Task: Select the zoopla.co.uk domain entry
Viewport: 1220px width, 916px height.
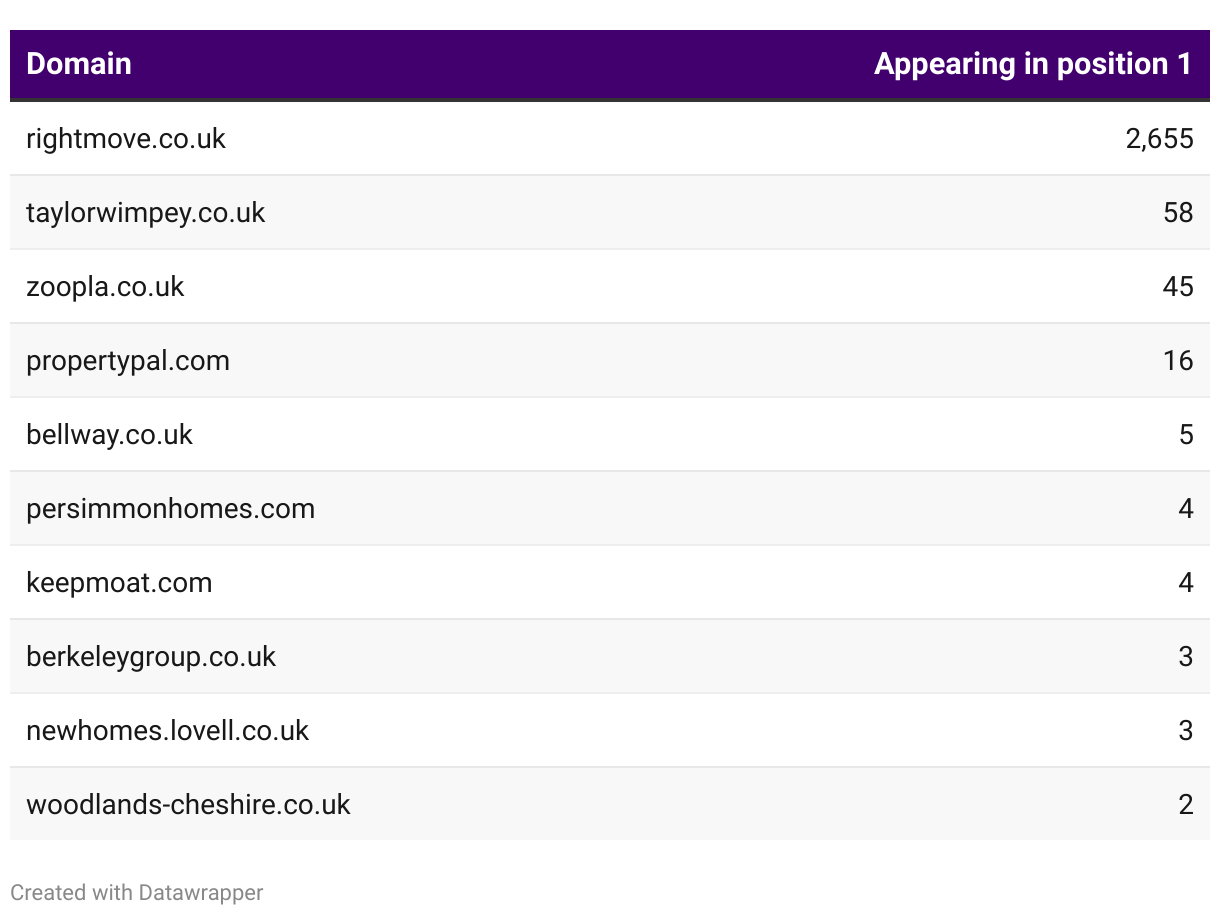Action: coord(105,286)
